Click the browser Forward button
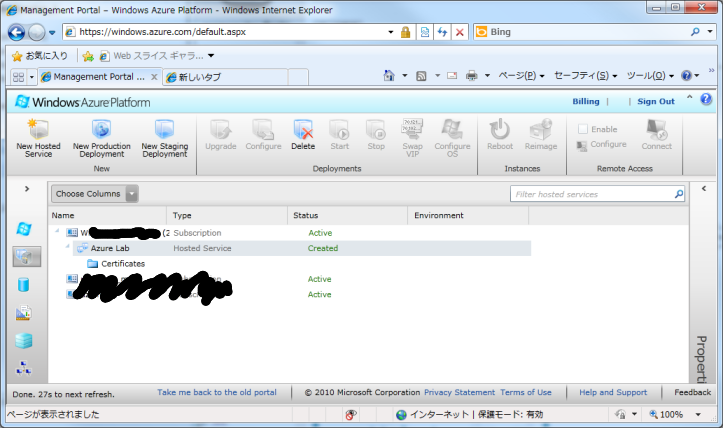 36,32
